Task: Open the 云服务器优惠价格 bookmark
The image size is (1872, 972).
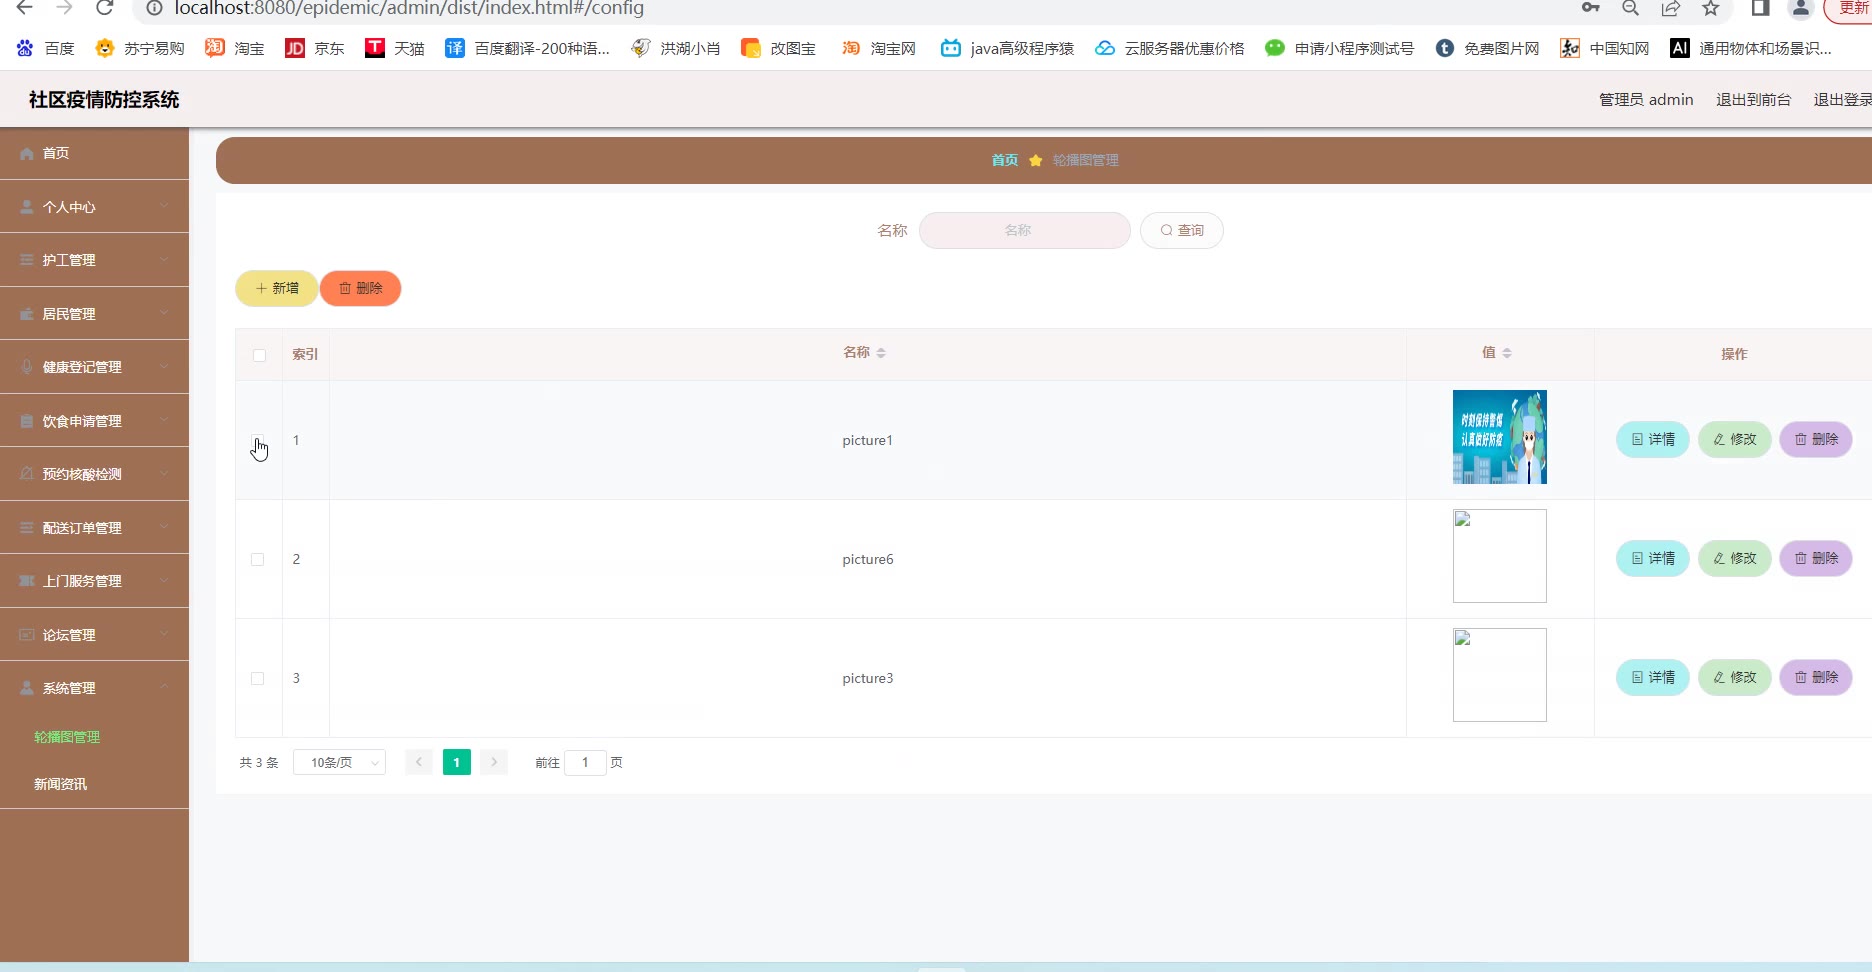Action: [1170, 48]
